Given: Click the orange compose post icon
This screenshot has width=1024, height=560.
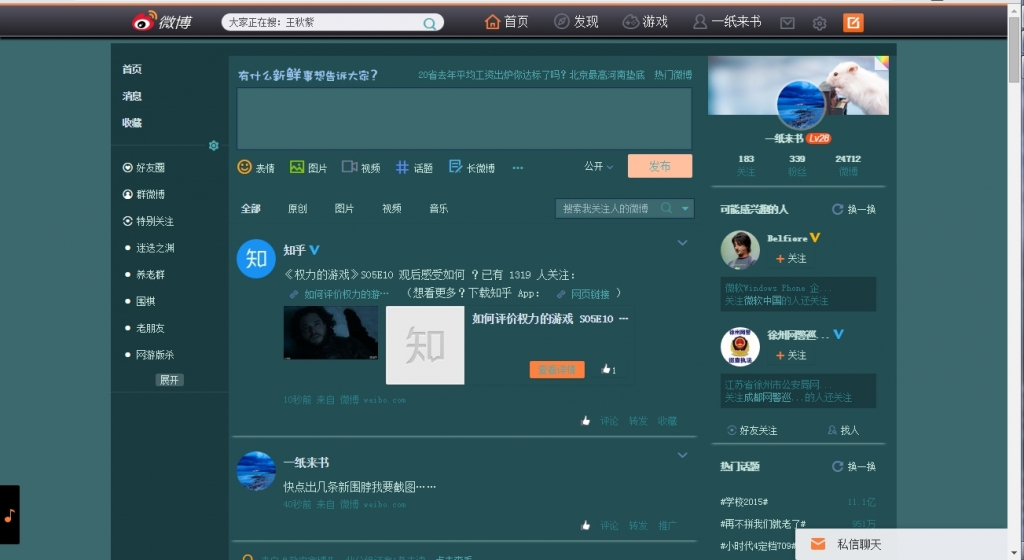Looking at the screenshot, I should click(853, 23).
